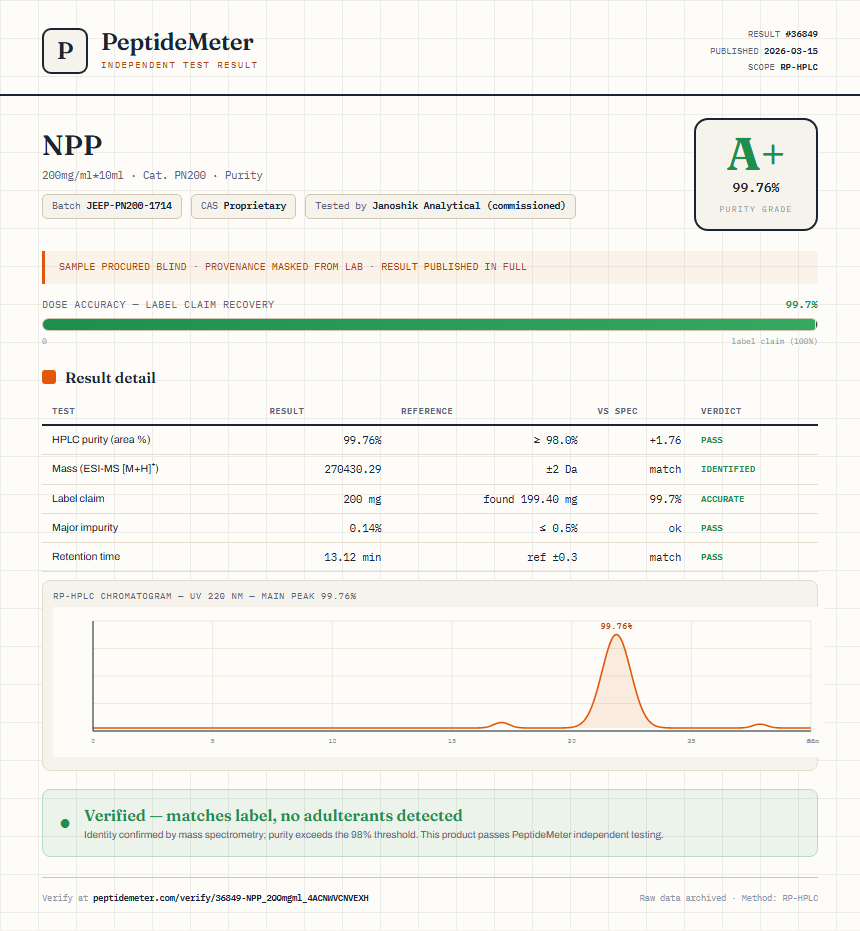Click the 270430.29 mass result value
This screenshot has height=931, width=860.
coord(353,469)
